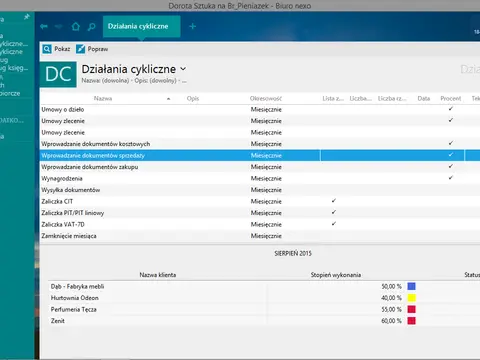The height and width of the screenshot is (360, 480).
Task: Add a new tab with plus icon
Action: (x=192, y=26)
